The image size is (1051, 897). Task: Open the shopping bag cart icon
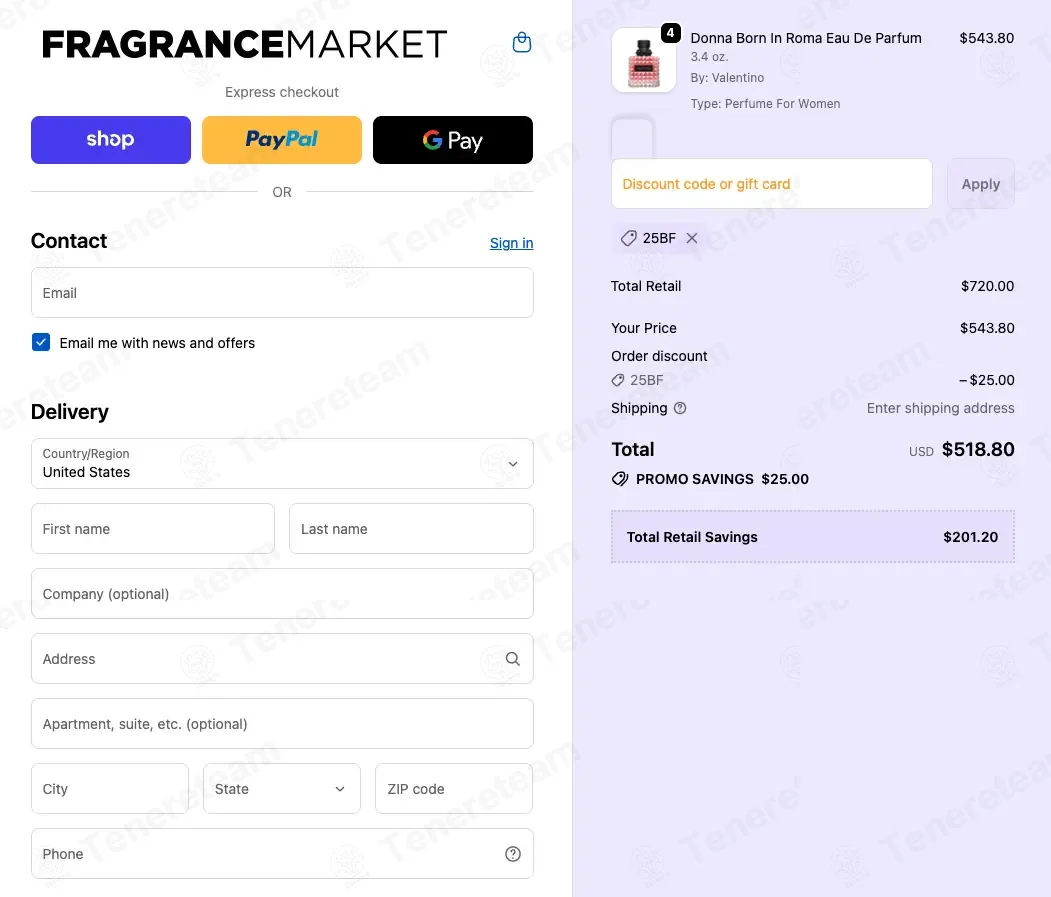(x=521, y=42)
